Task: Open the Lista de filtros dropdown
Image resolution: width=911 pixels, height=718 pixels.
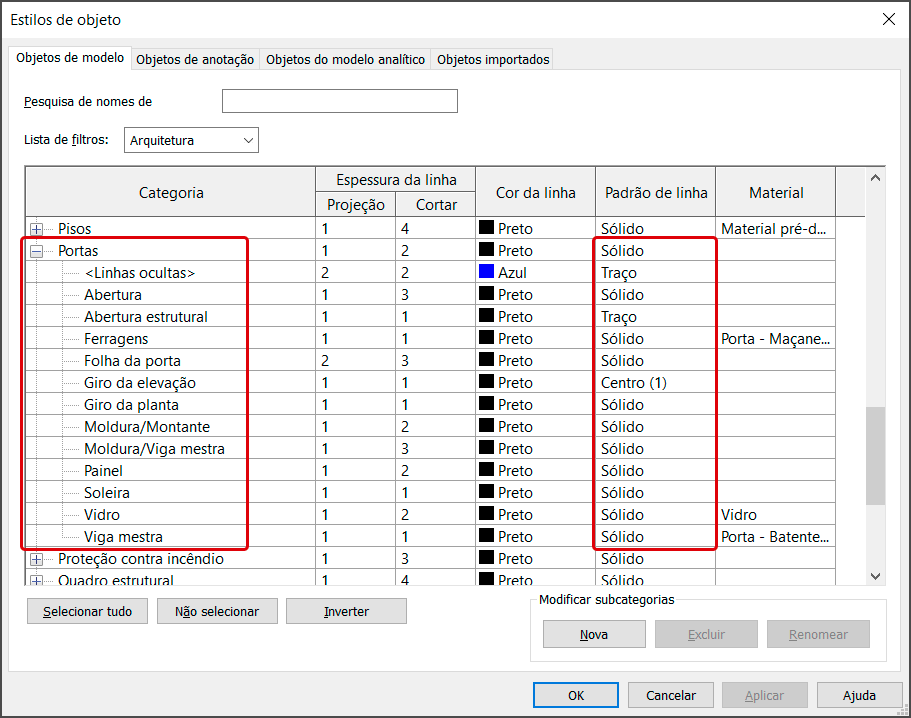Action: 191,141
